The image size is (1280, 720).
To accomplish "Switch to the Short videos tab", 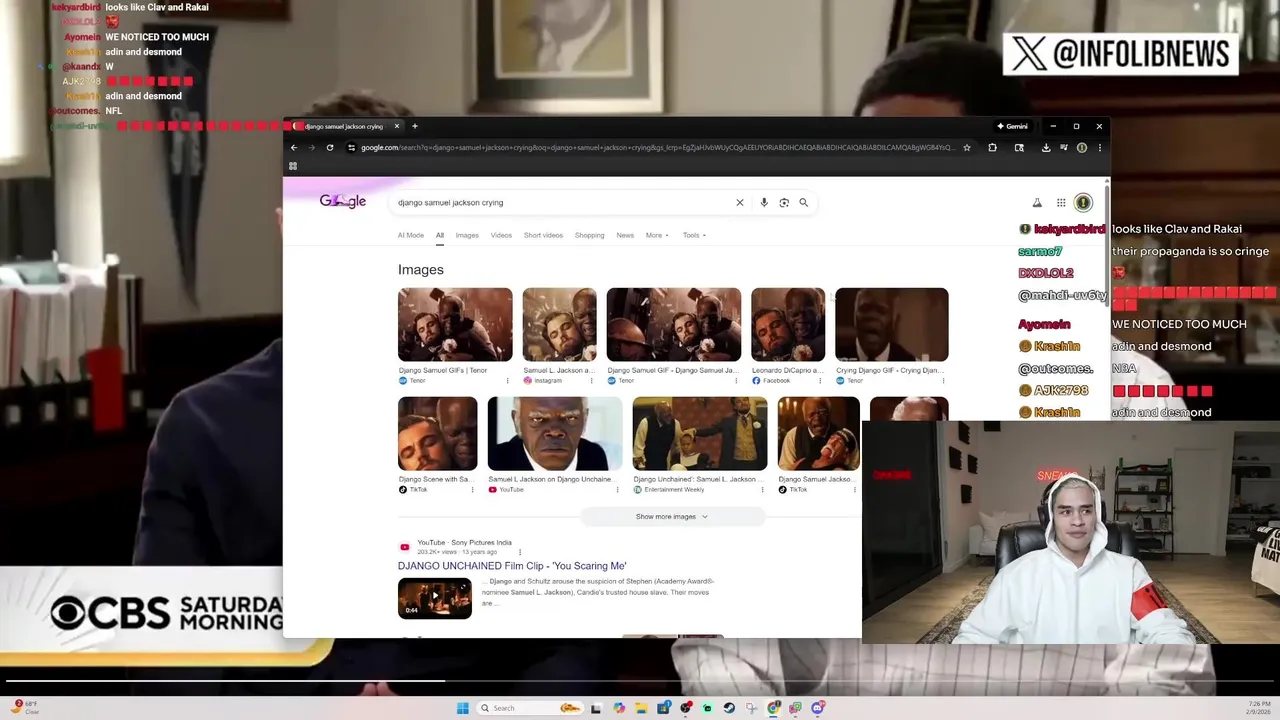I will (543, 235).
